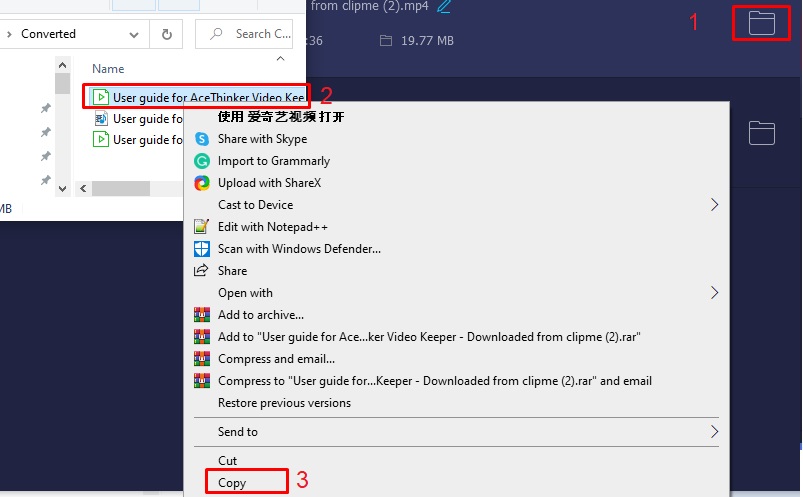Click fourth pin icon in navigation pane

(46, 180)
